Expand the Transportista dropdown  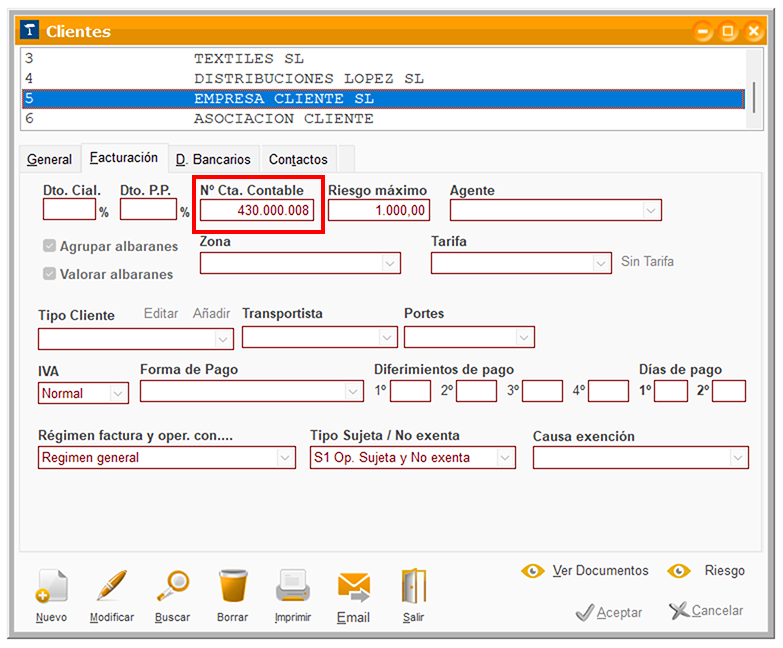(x=387, y=337)
